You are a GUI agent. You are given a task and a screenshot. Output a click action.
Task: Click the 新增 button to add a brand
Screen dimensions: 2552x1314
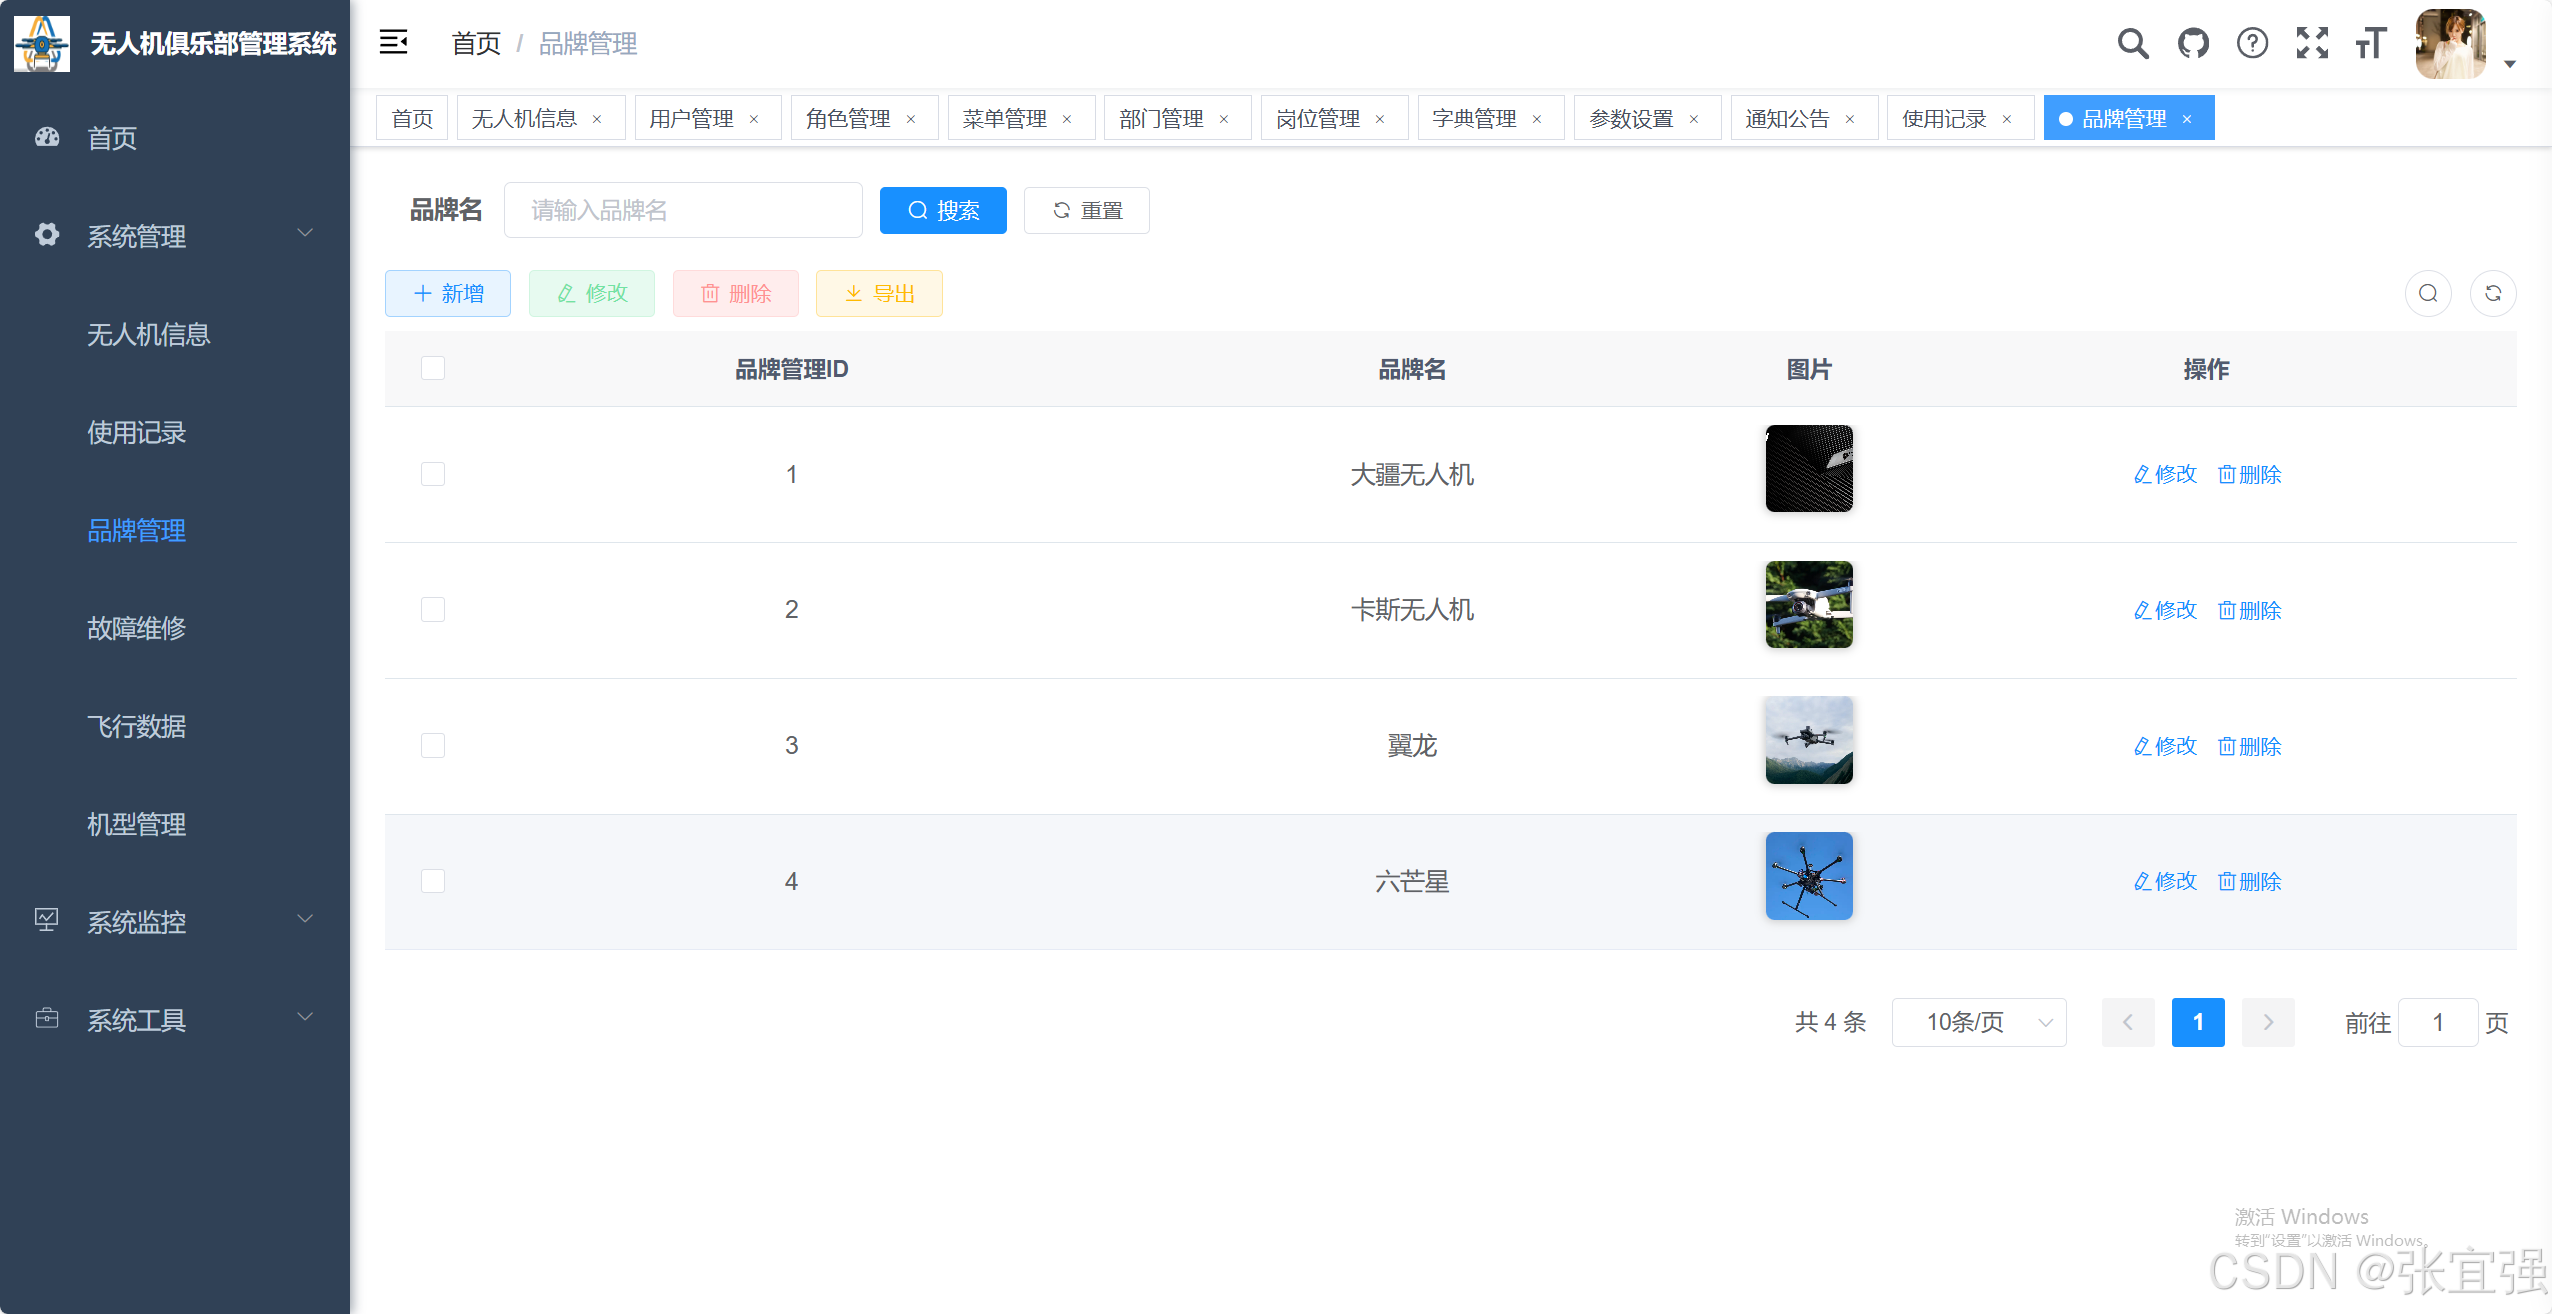coord(448,293)
